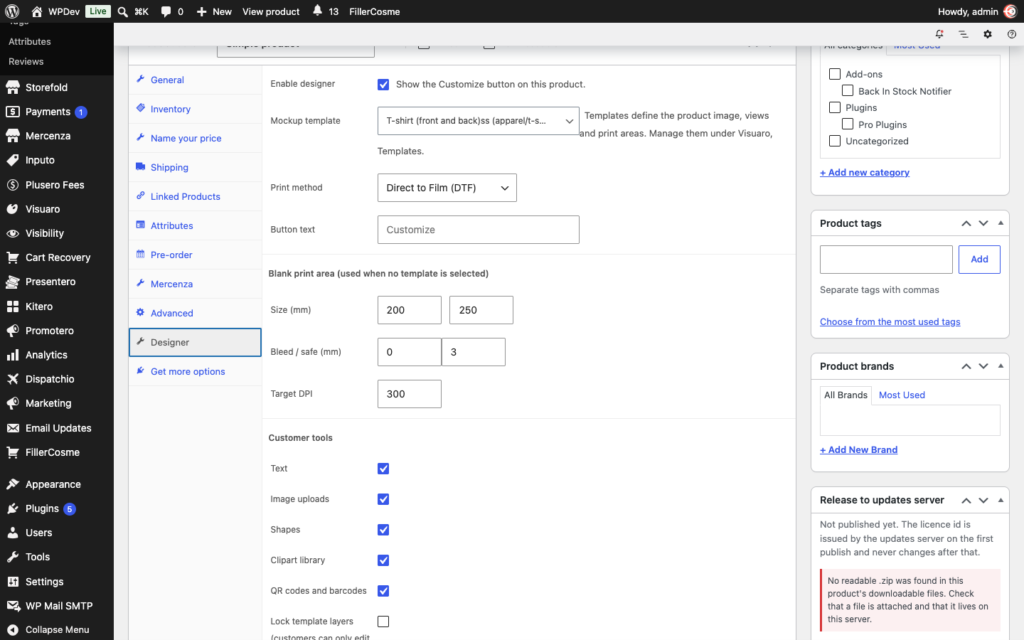Image resolution: width=1024 pixels, height=640 pixels.
Task: Open the WordPress logo menu
Action: coord(12,11)
